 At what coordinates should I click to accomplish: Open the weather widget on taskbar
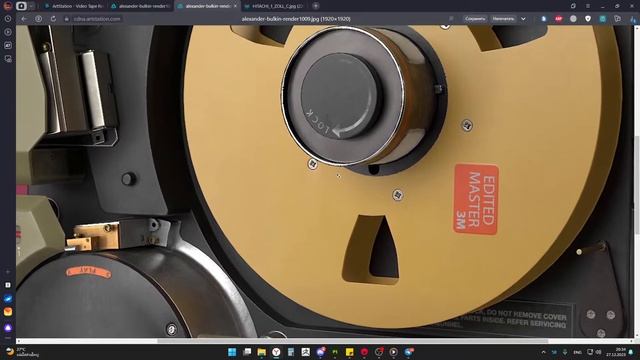click(22, 352)
